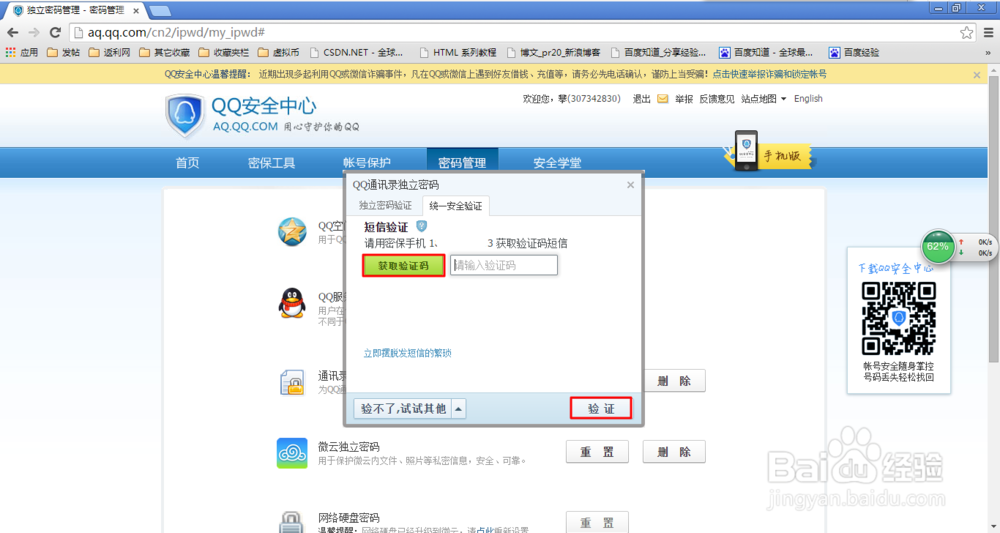Click the 网络硬盘密码 padlock icon
1000x533 pixels.
pyautogui.click(x=292, y=523)
